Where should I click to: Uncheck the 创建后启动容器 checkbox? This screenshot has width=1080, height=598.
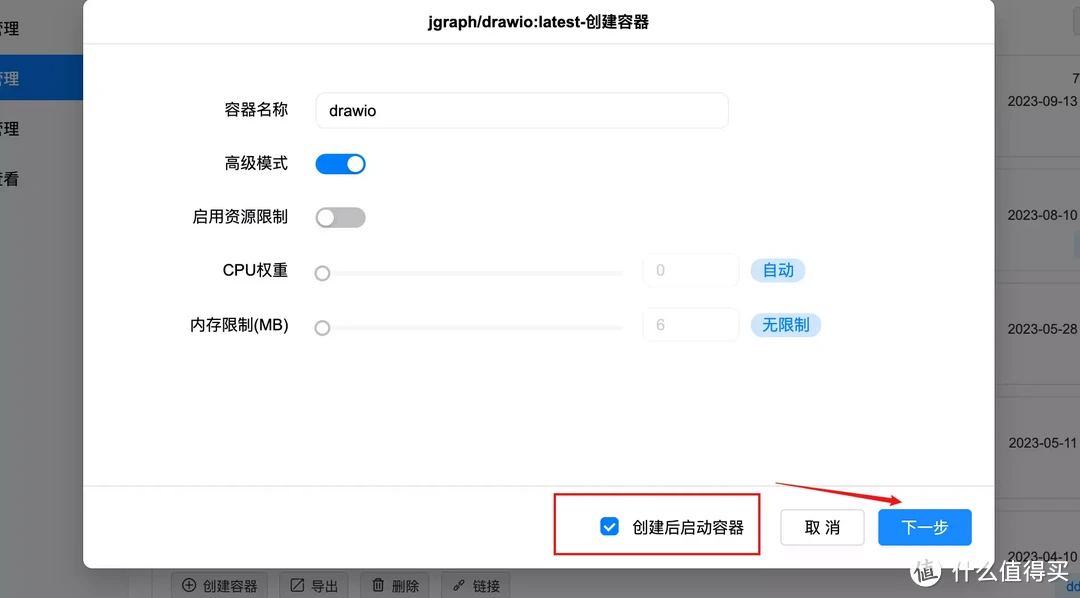click(x=609, y=527)
